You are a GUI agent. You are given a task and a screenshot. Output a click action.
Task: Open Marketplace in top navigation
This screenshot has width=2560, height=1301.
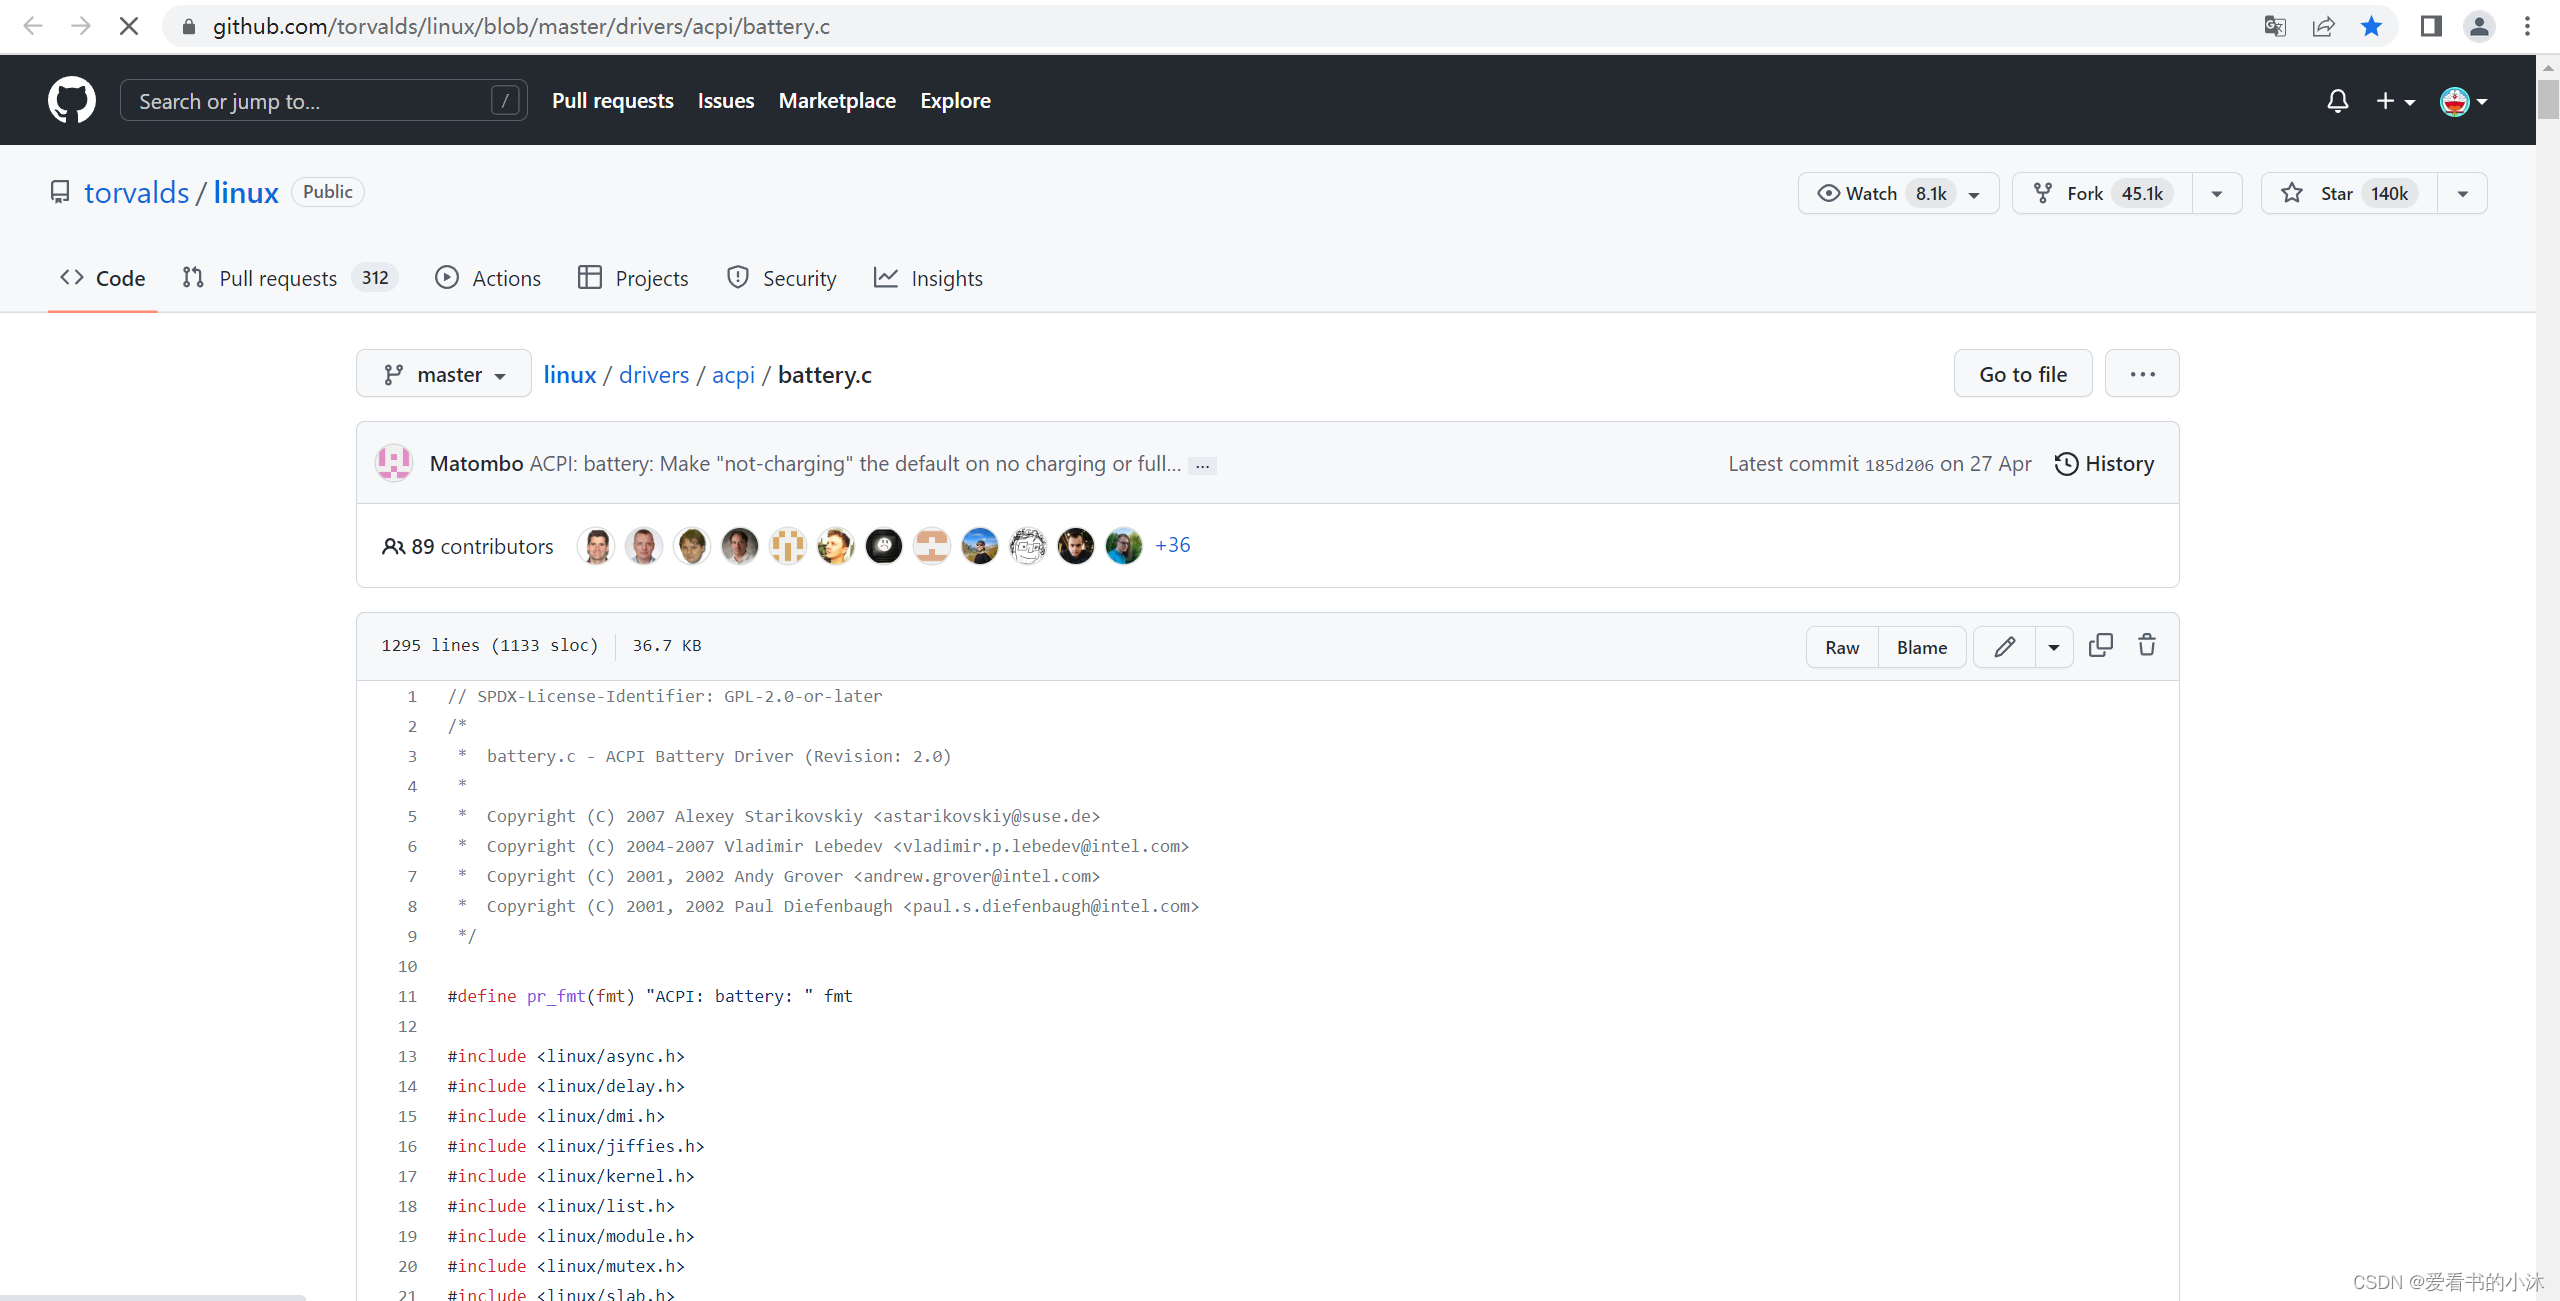coord(837,100)
